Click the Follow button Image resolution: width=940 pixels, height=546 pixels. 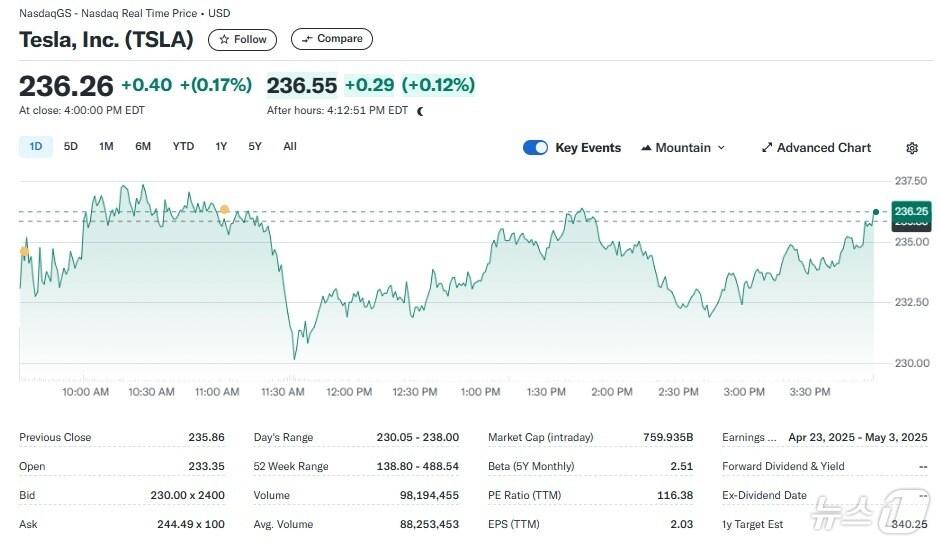243,40
